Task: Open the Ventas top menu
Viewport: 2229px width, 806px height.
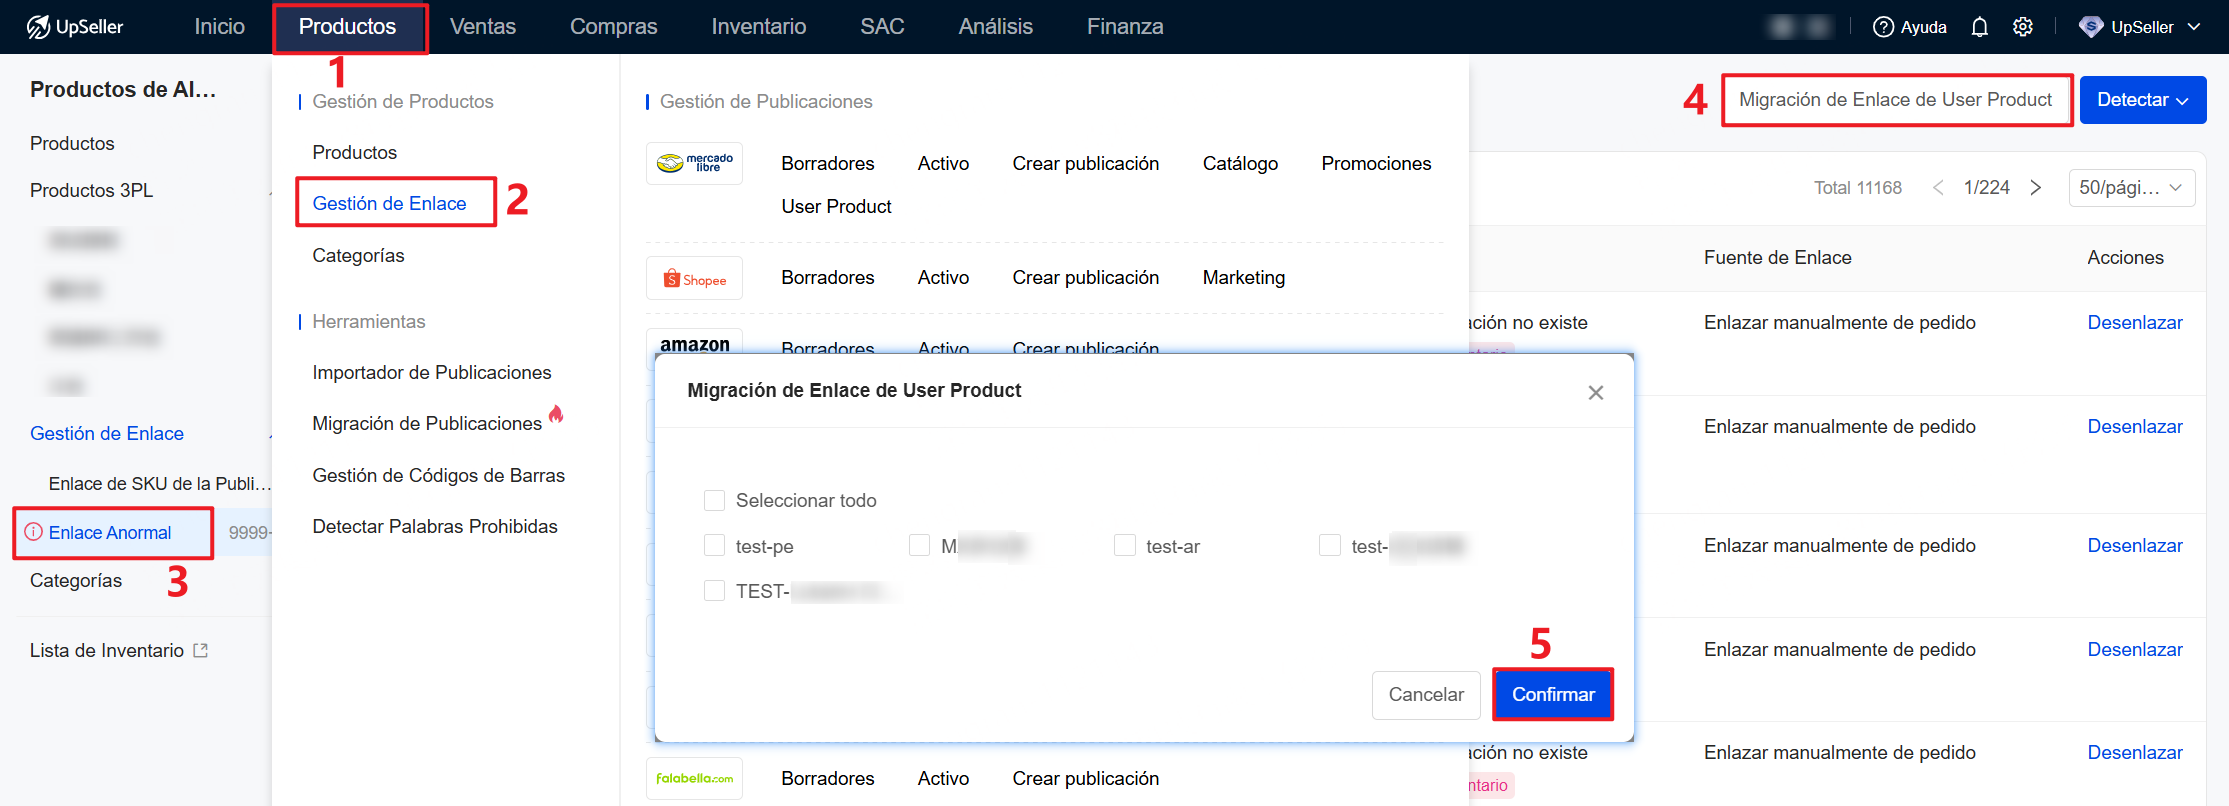Action: coord(483,27)
